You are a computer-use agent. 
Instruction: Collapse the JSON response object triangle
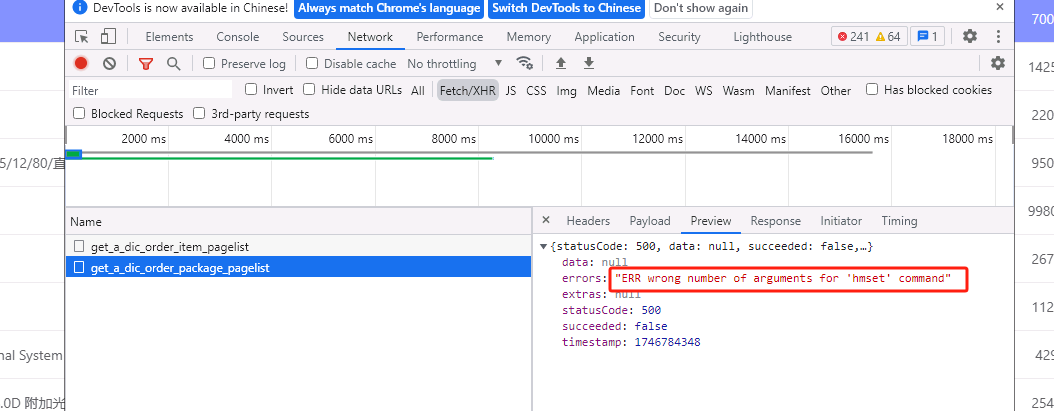(543, 246)
